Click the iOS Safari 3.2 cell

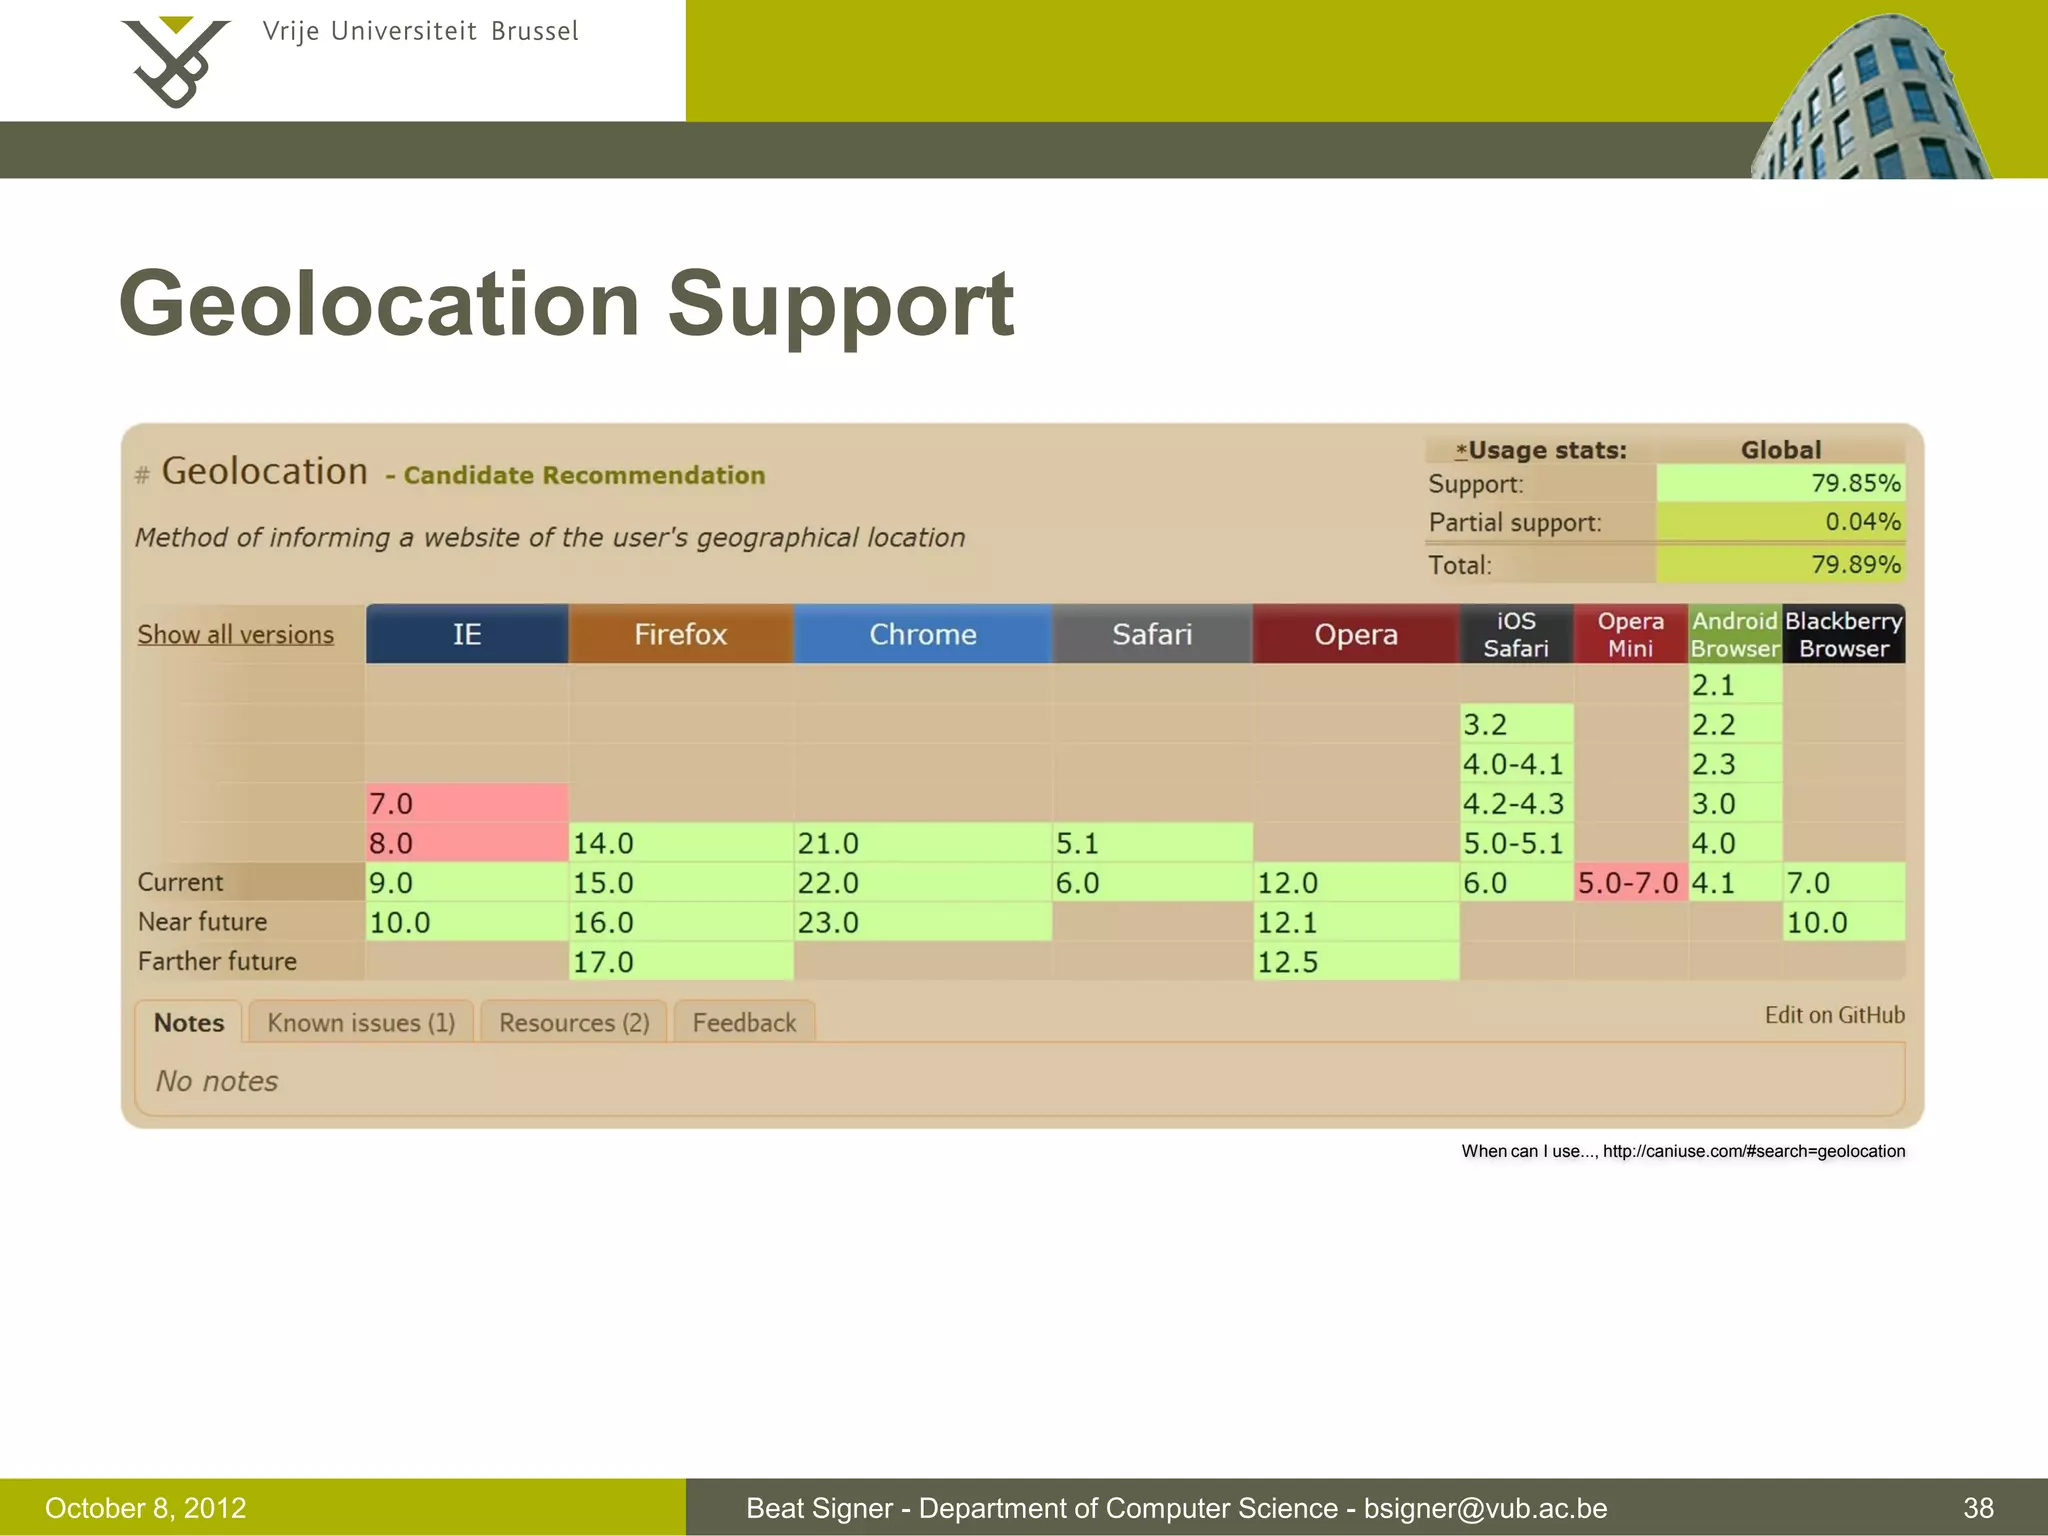(x=1516, y=724)
